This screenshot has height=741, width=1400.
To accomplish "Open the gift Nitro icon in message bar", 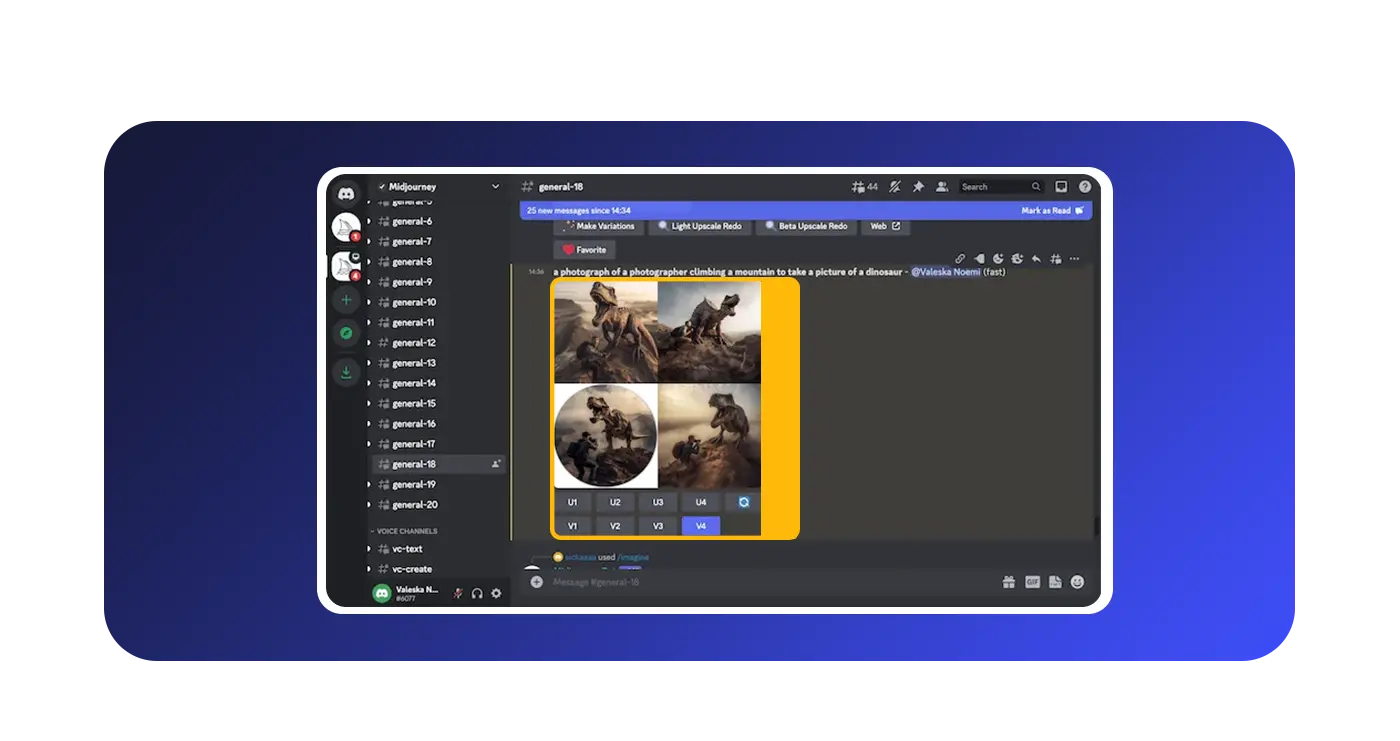I will [1009, 582].
